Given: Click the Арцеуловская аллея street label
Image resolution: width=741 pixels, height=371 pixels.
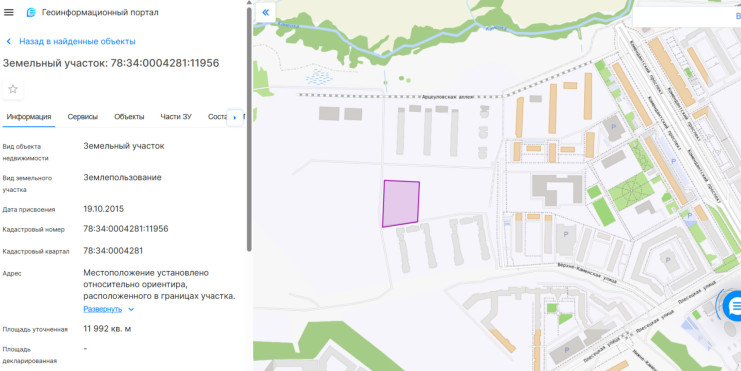Looking at the screenshot, I should coord(448,96).
